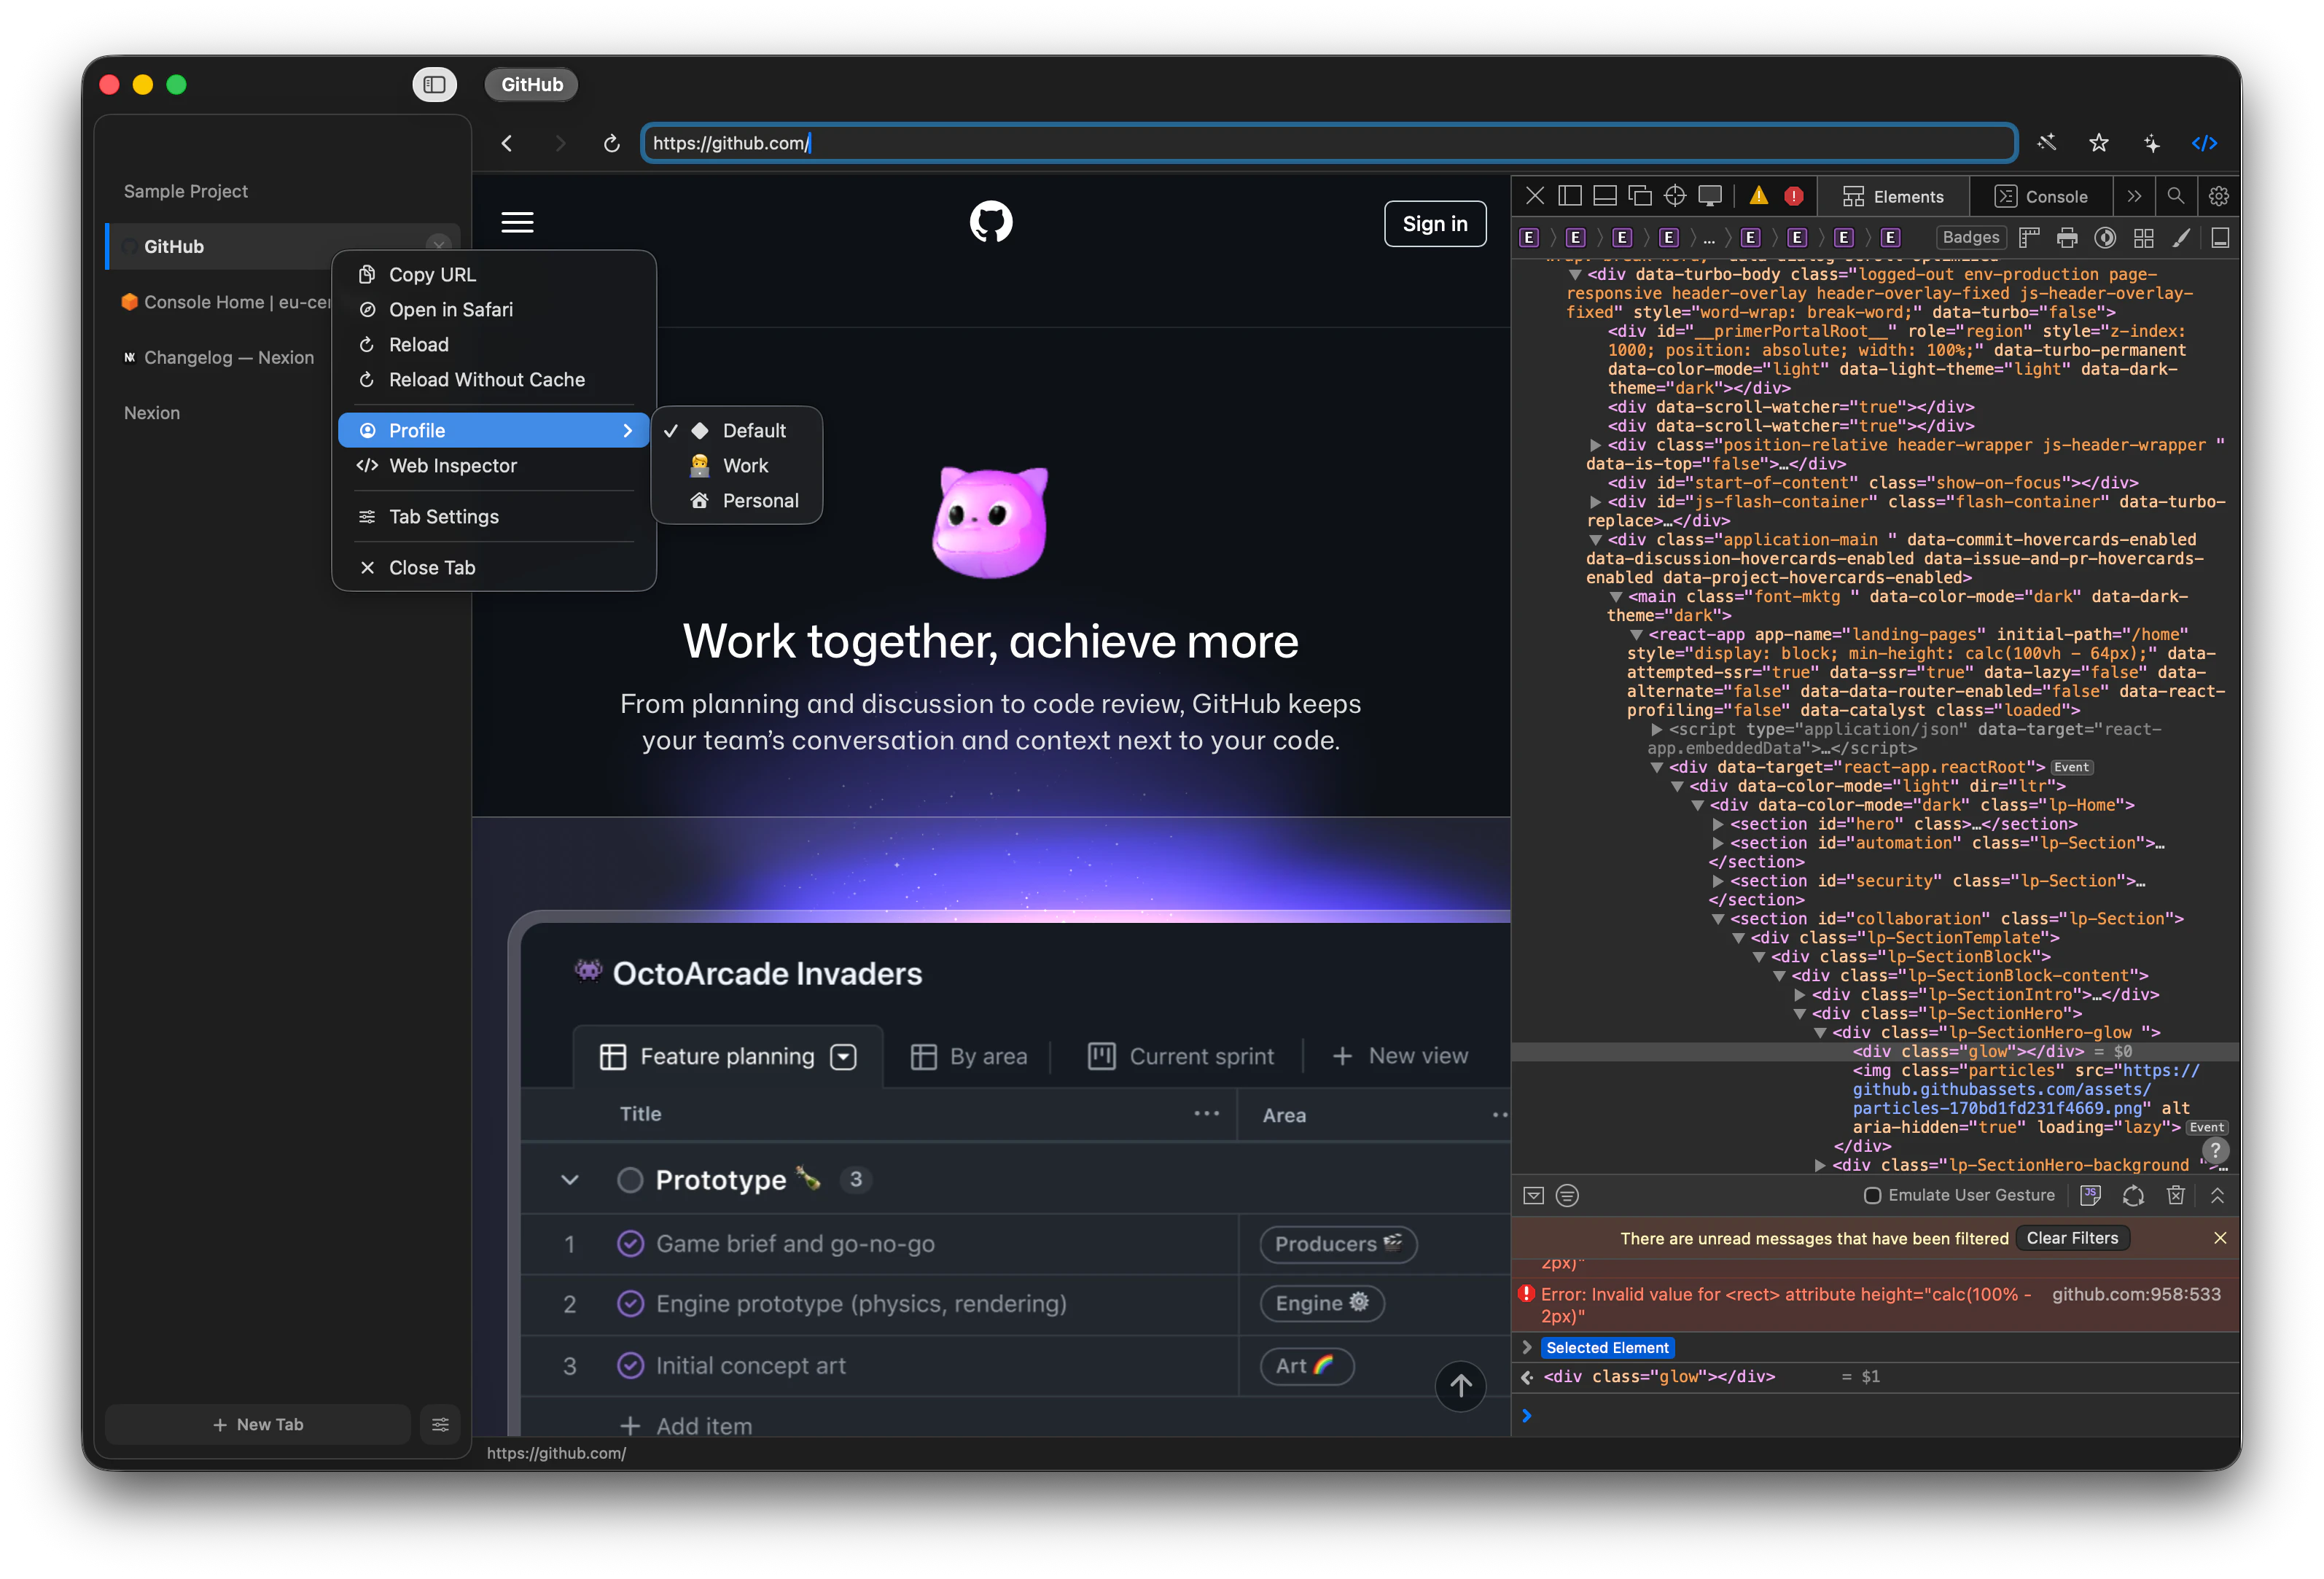Start element selection with crosshair icon
Screen dimensions: 2324x1579
1675,196
